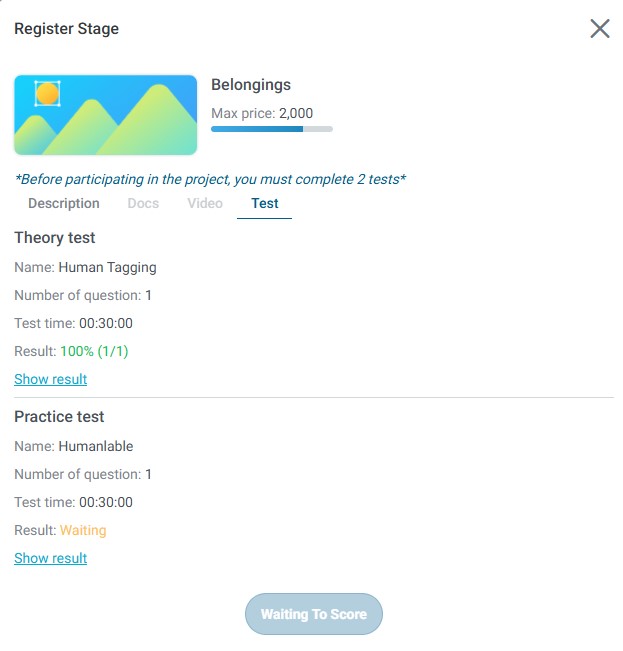The height and width of the screenshot is (651, 623).
Task: Click the Humanlable test name
Action: coord(95,446)
